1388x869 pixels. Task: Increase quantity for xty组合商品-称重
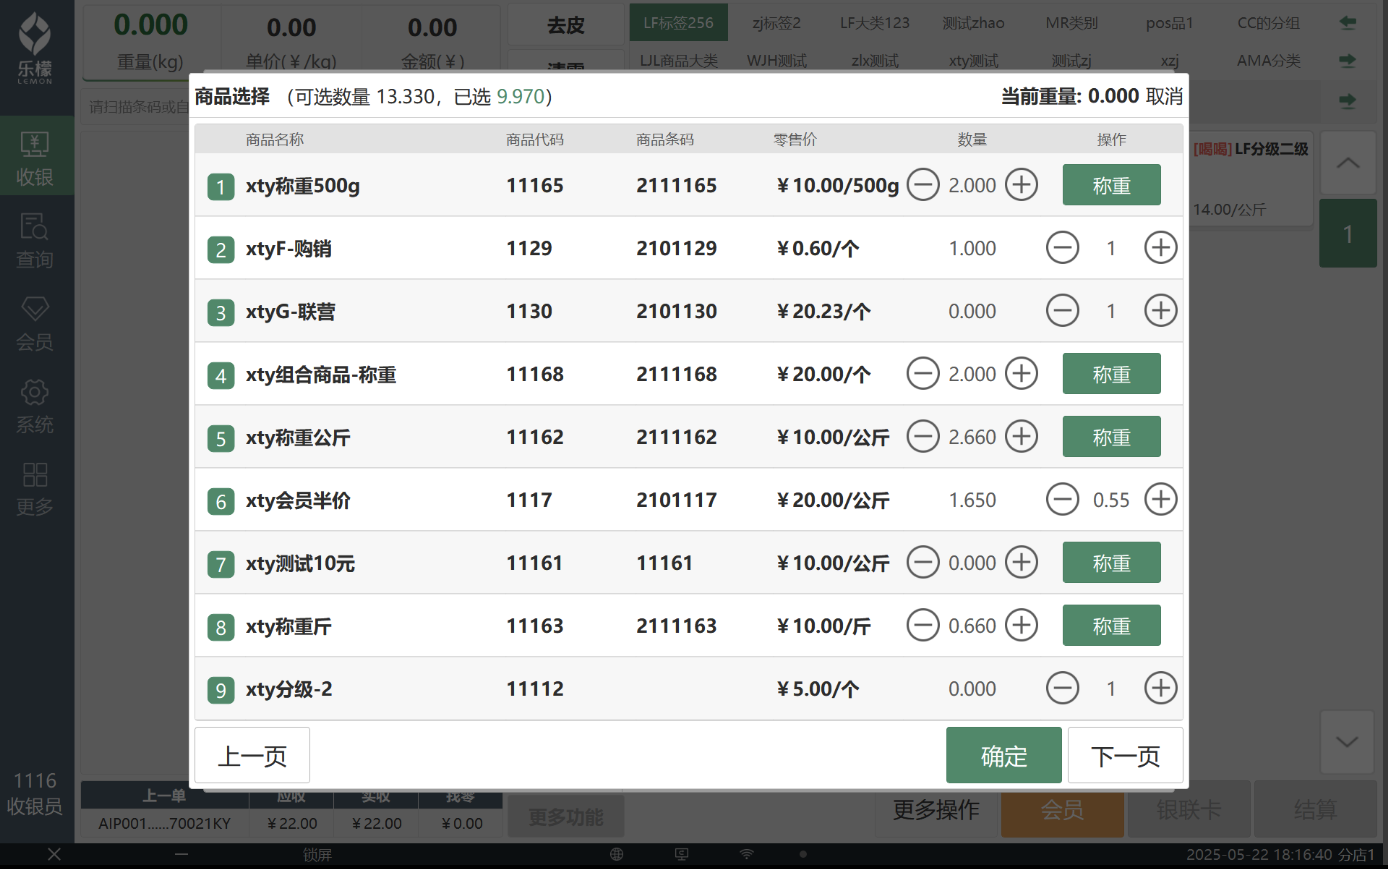(x=1021, y=374)
